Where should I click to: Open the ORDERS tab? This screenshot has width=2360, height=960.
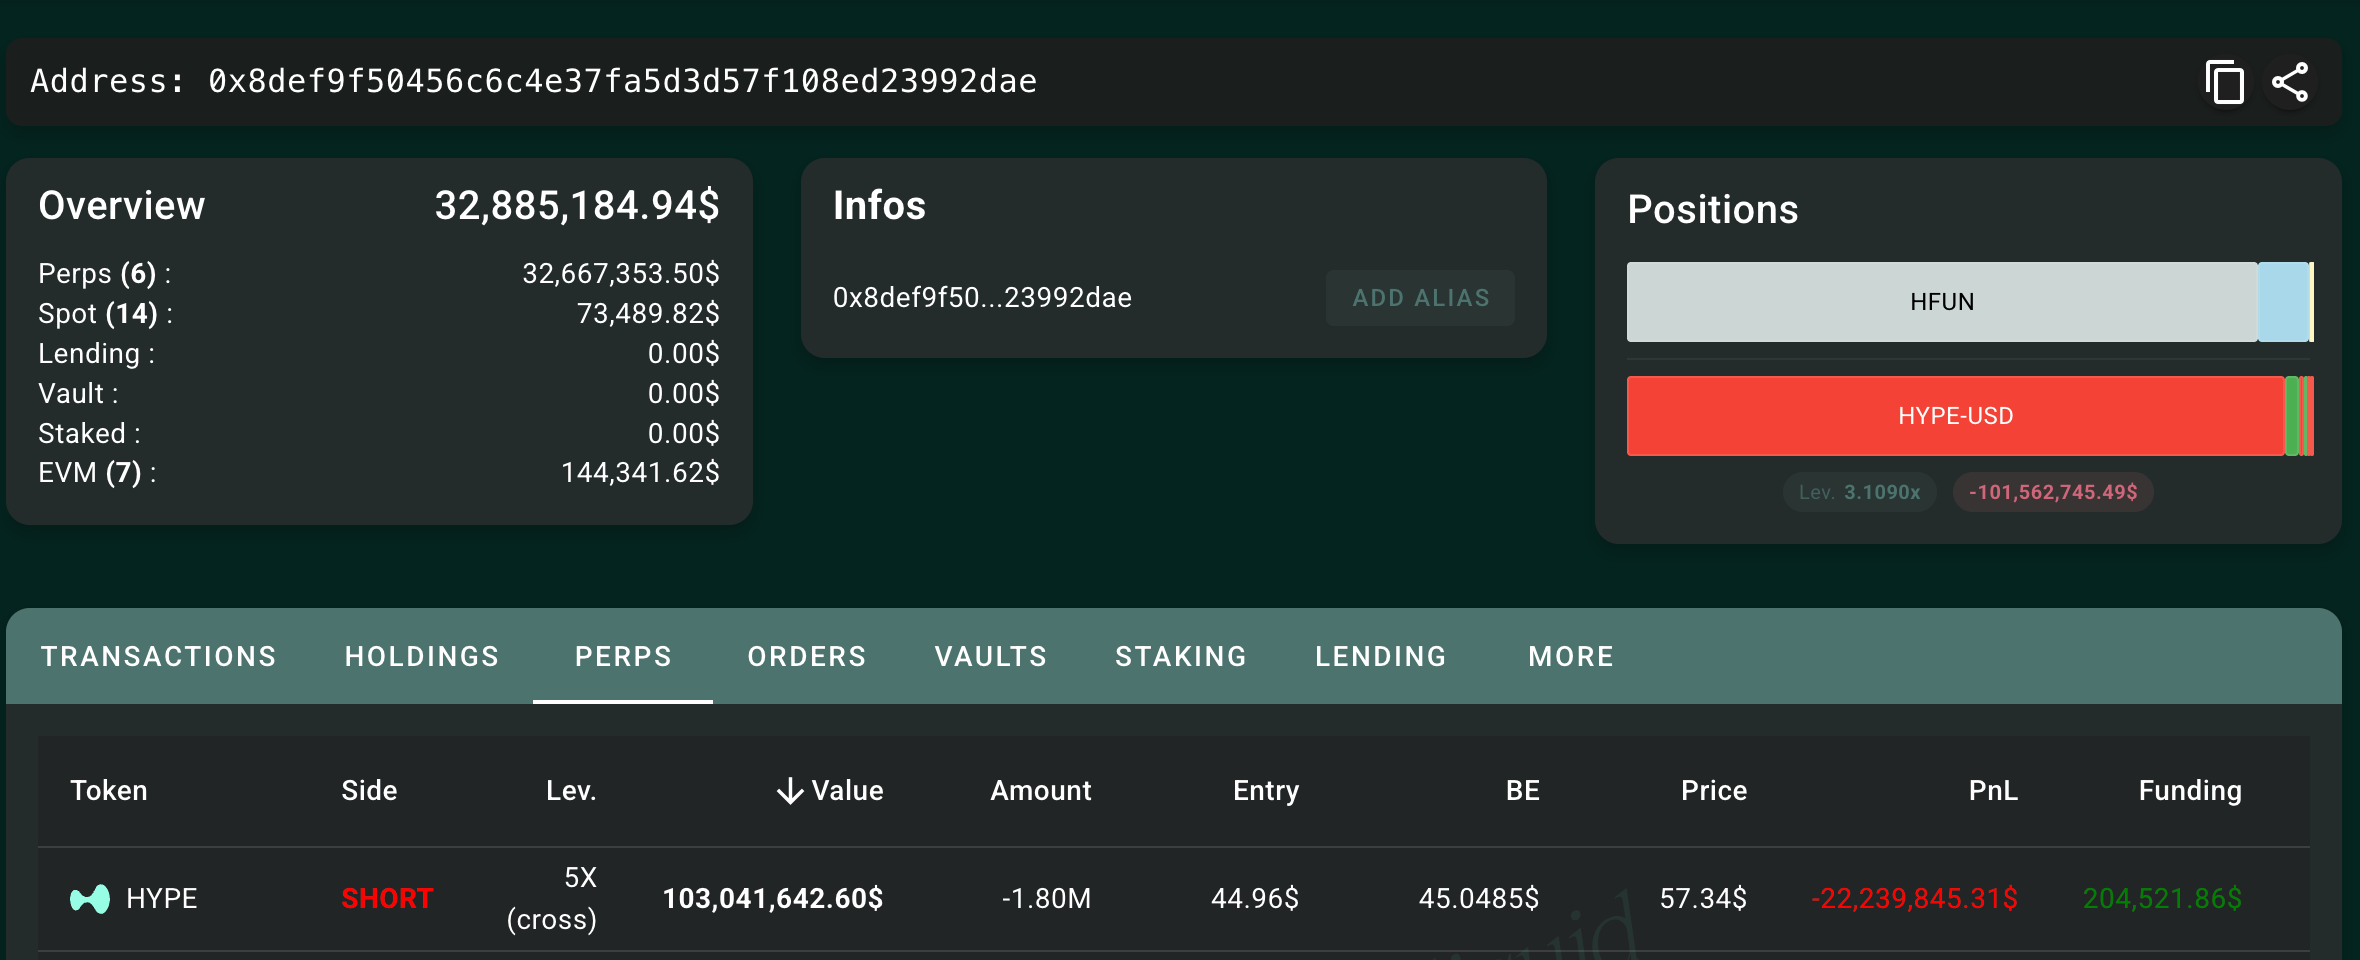(807, 656)
